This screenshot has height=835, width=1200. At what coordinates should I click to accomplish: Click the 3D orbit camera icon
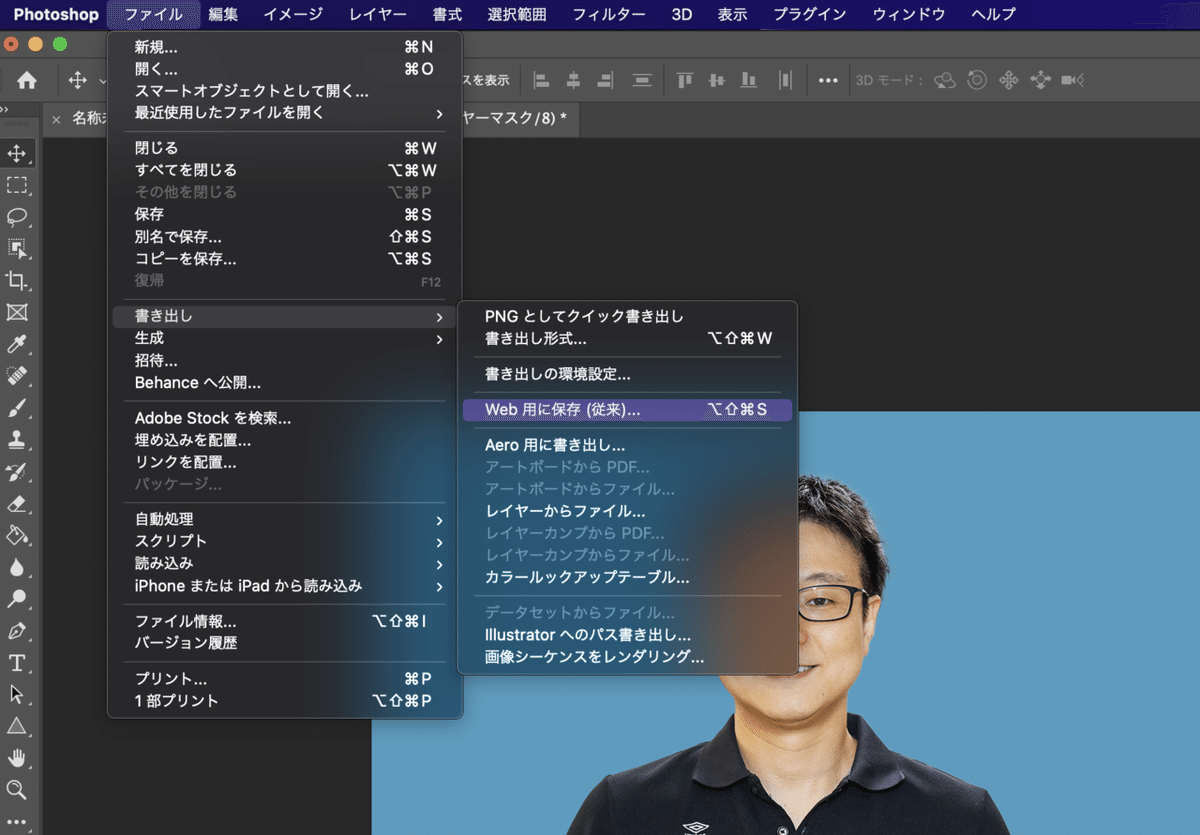pos(944,80)
